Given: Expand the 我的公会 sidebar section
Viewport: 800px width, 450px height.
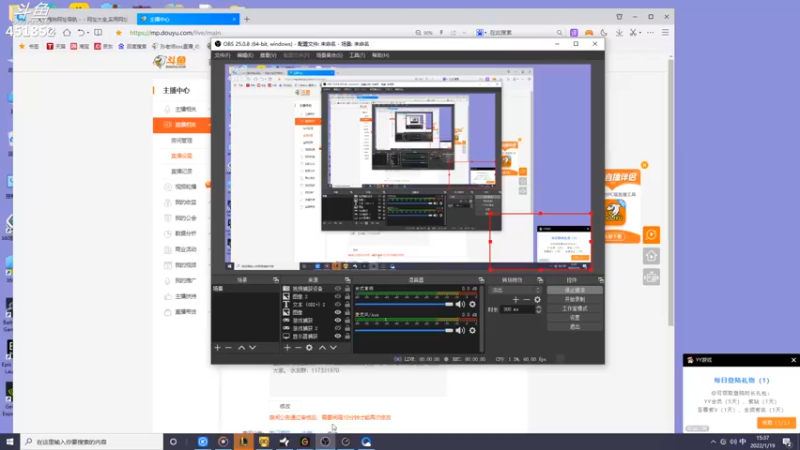Looking at the screenshot, I should pos(182,218).
